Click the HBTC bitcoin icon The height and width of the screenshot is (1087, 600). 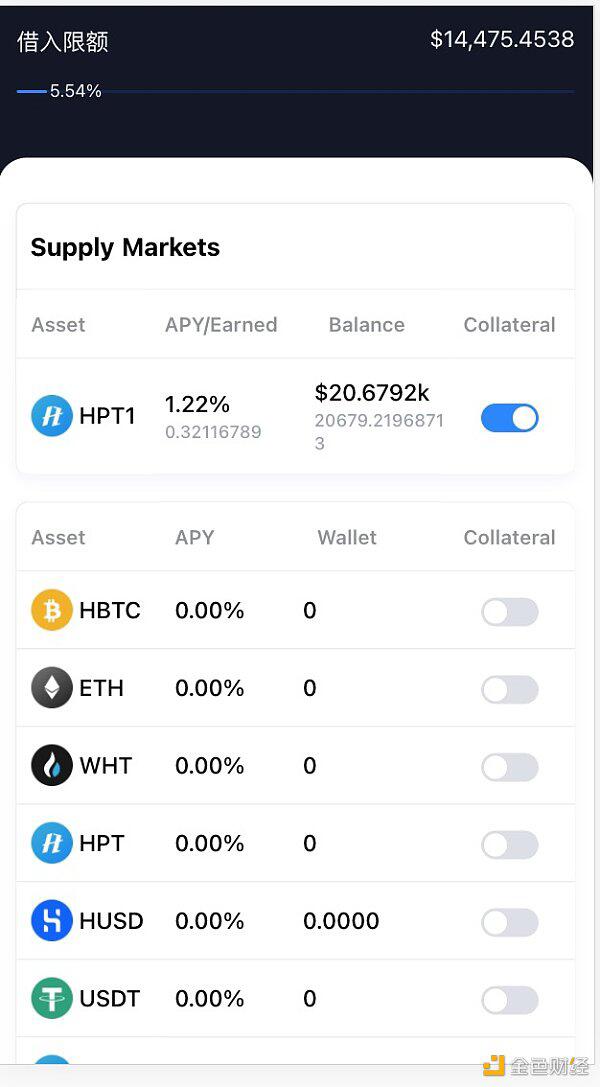pyautogui.click(x=51, y=610)
